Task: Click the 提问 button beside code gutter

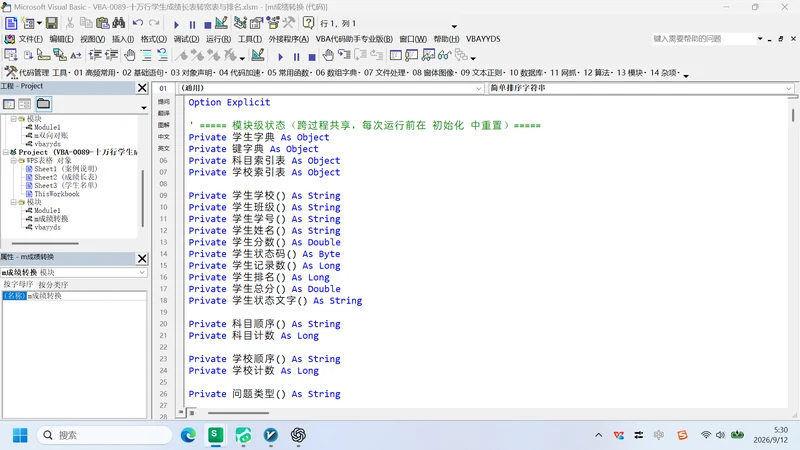Action: (164, 102)
